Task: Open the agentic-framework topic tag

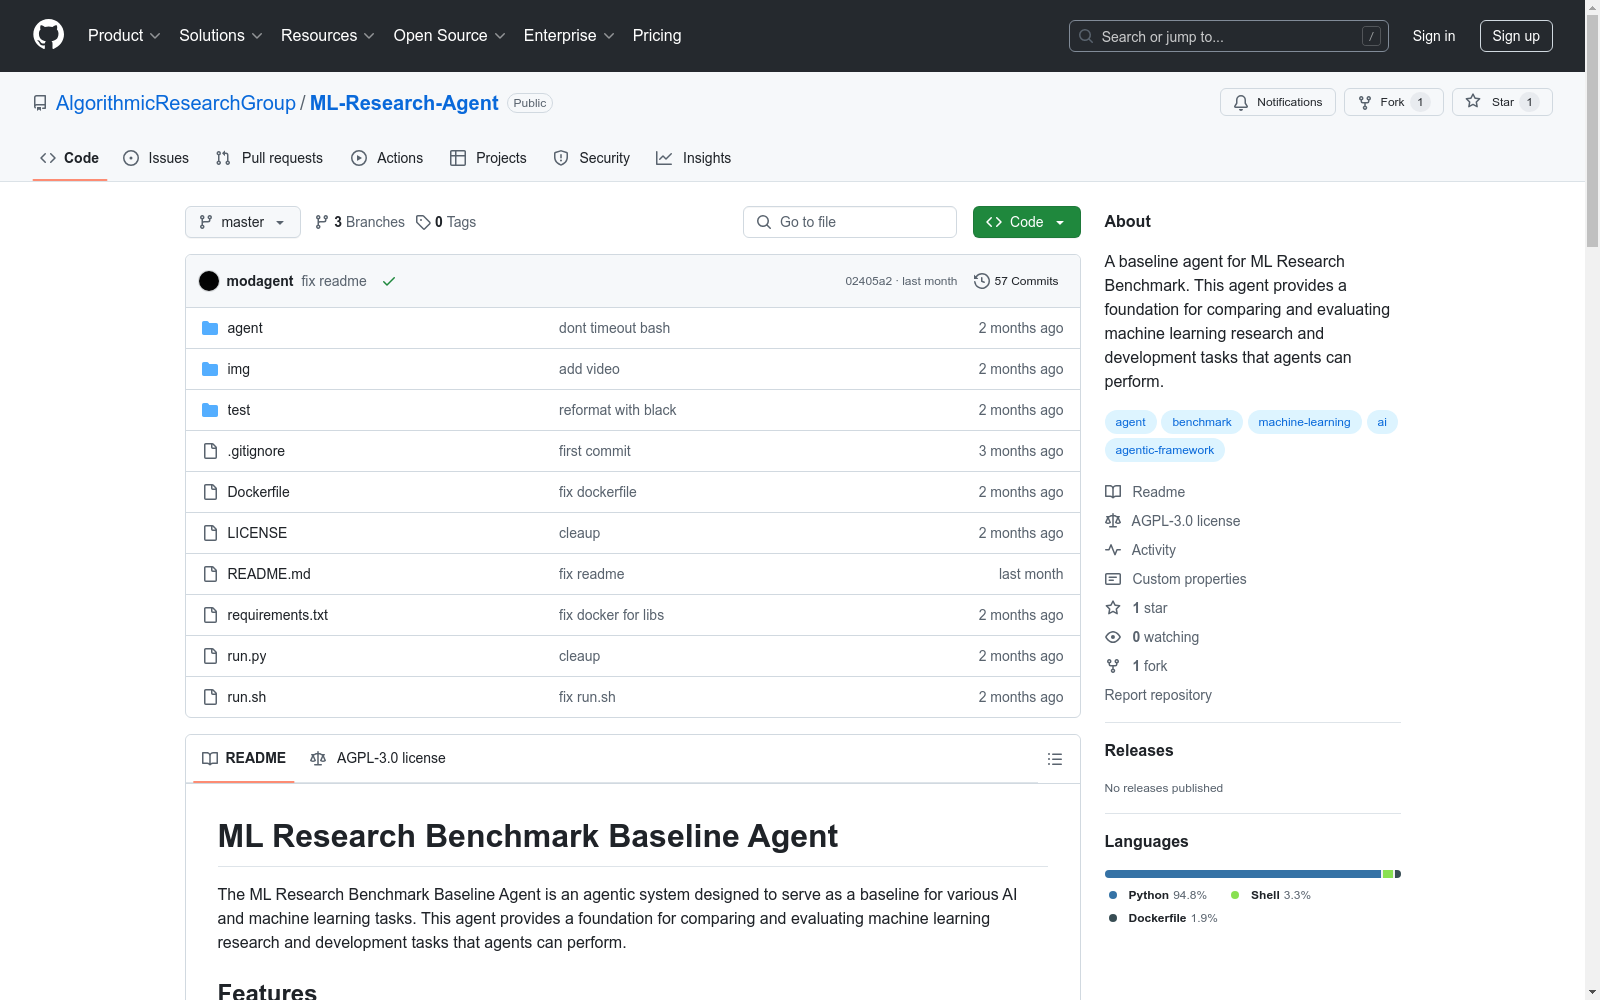Action: coord(1165,450)
